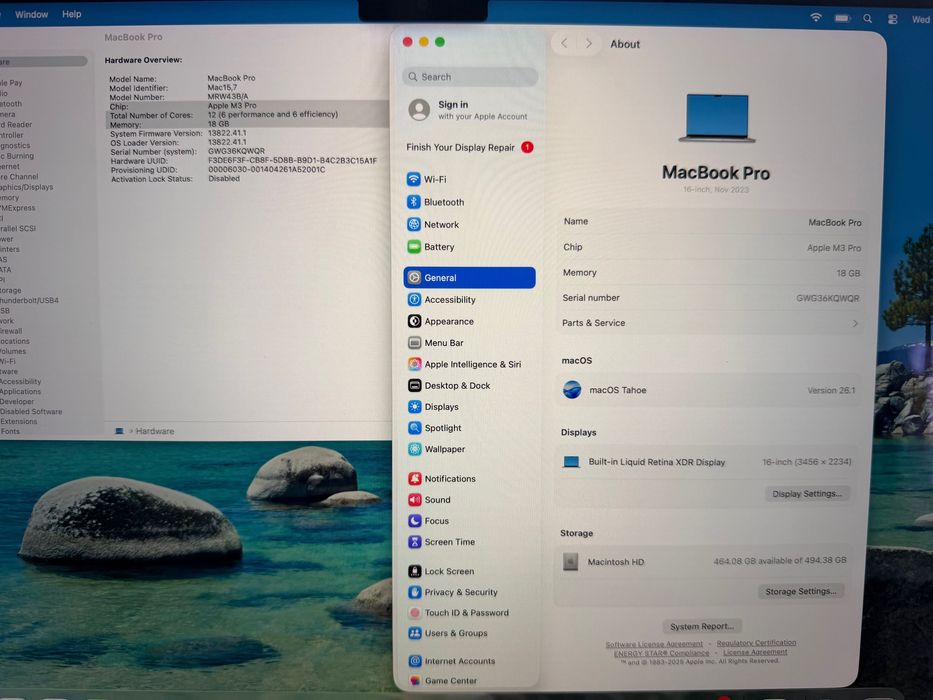Open Regulatory Certification link

click(x=756, y=643)
